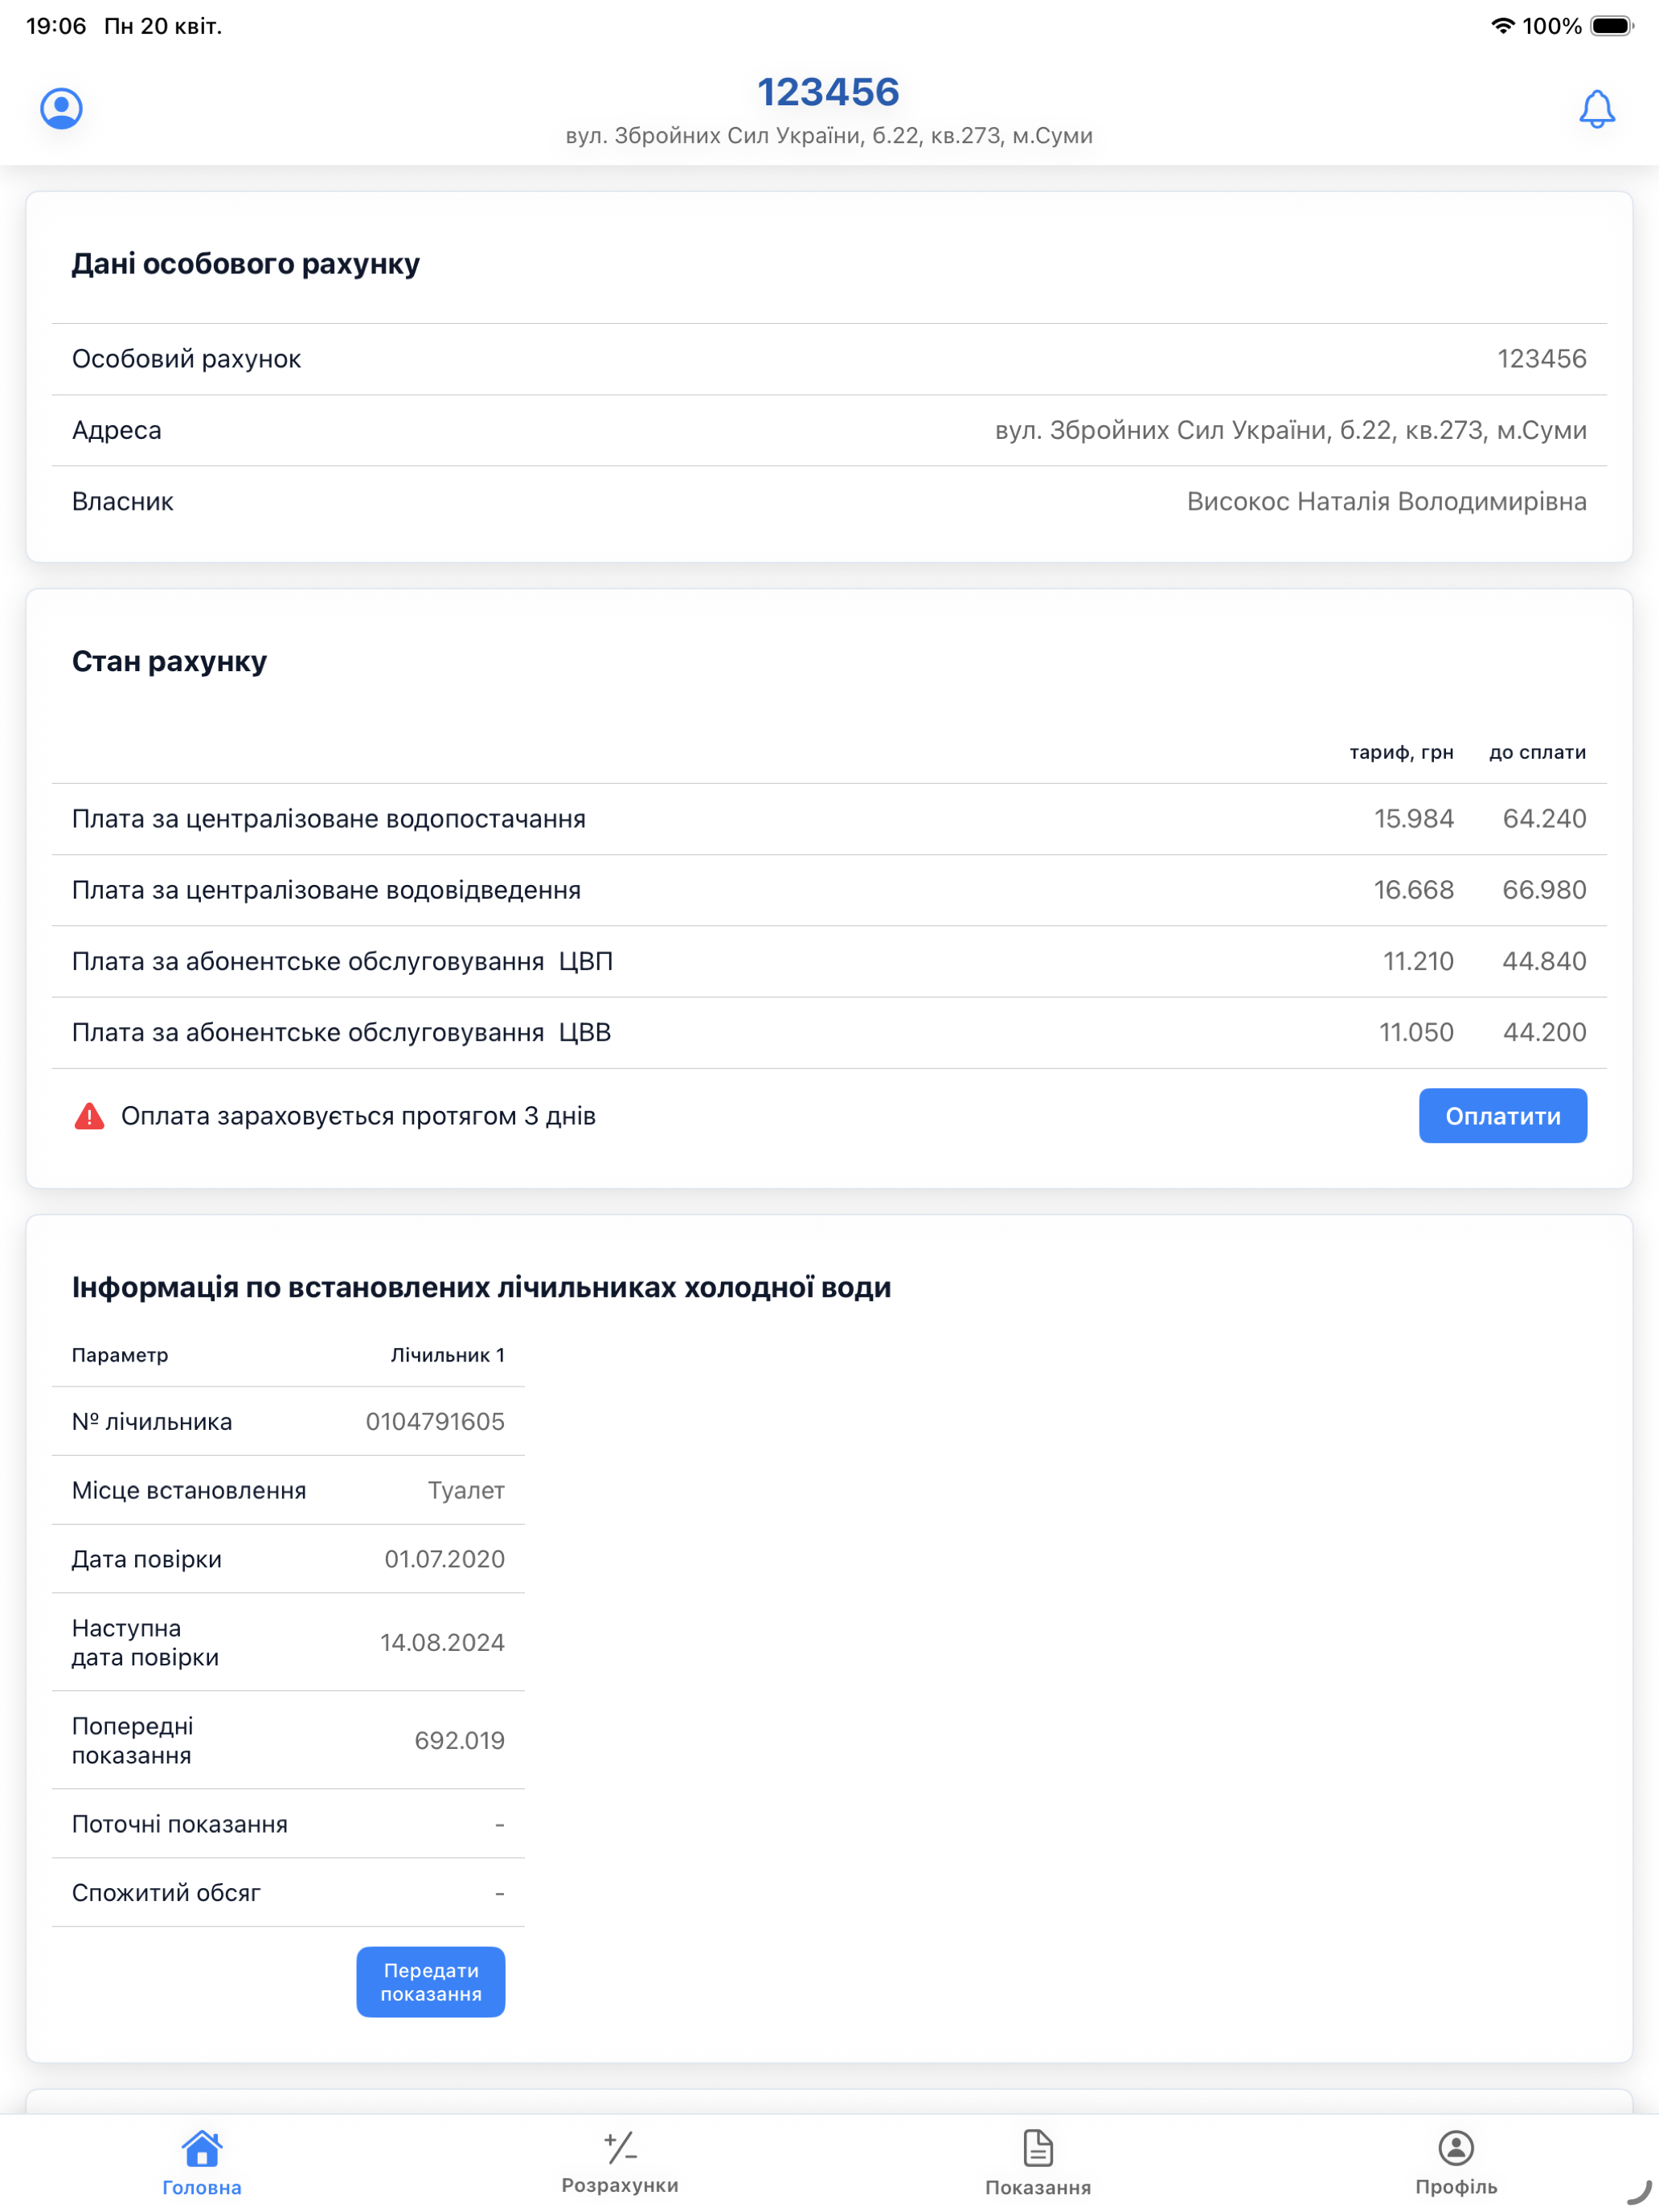Tap the Розрахунки plus-minus icon
This screenshot has height=2212, width=1659.
620,2146
